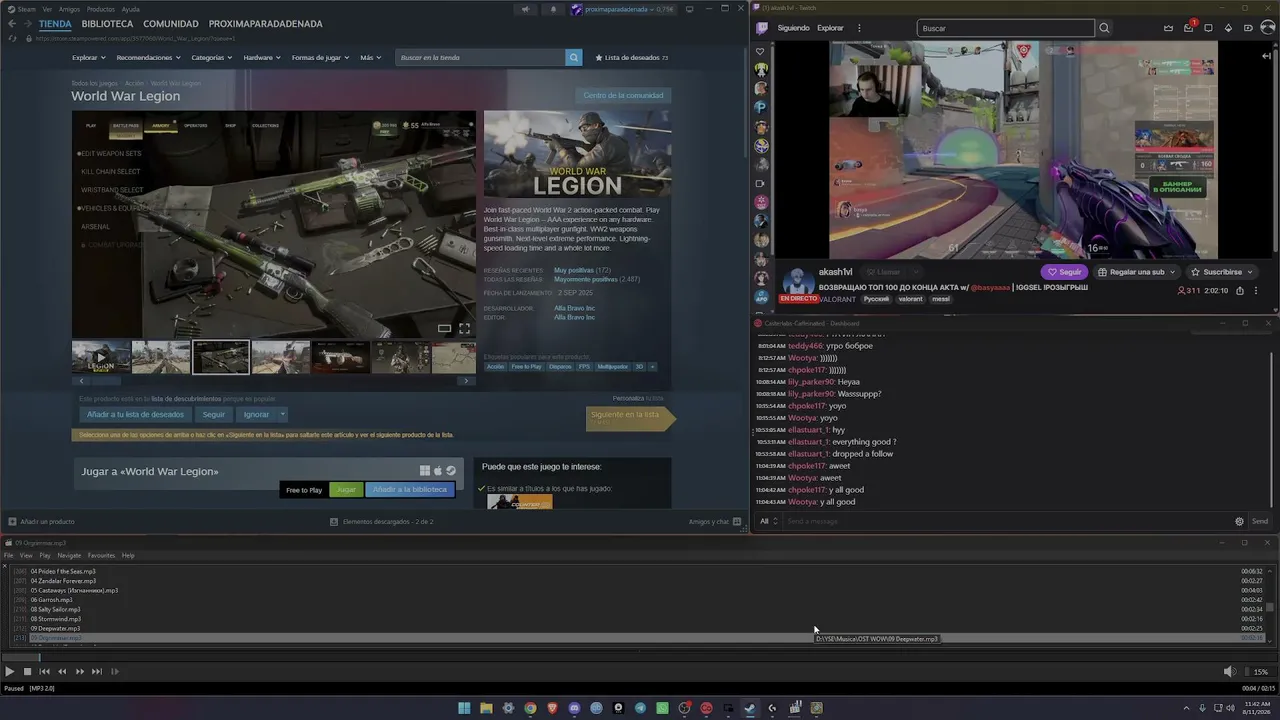Image resolution: width=1280 pixels, height=720 pixels.
Task: Collapse the Twitch chat panel arrow
Action: click(x=1267, y=56)
